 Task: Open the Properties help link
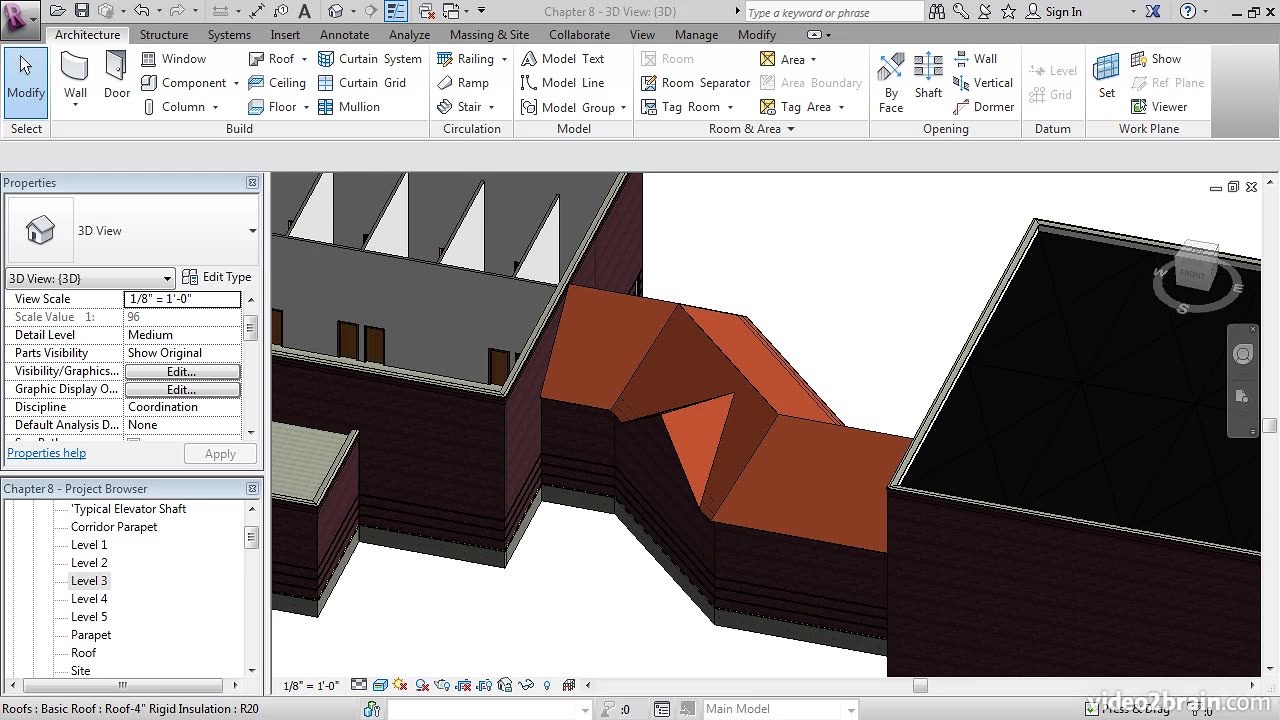click(x=46, y=453)
